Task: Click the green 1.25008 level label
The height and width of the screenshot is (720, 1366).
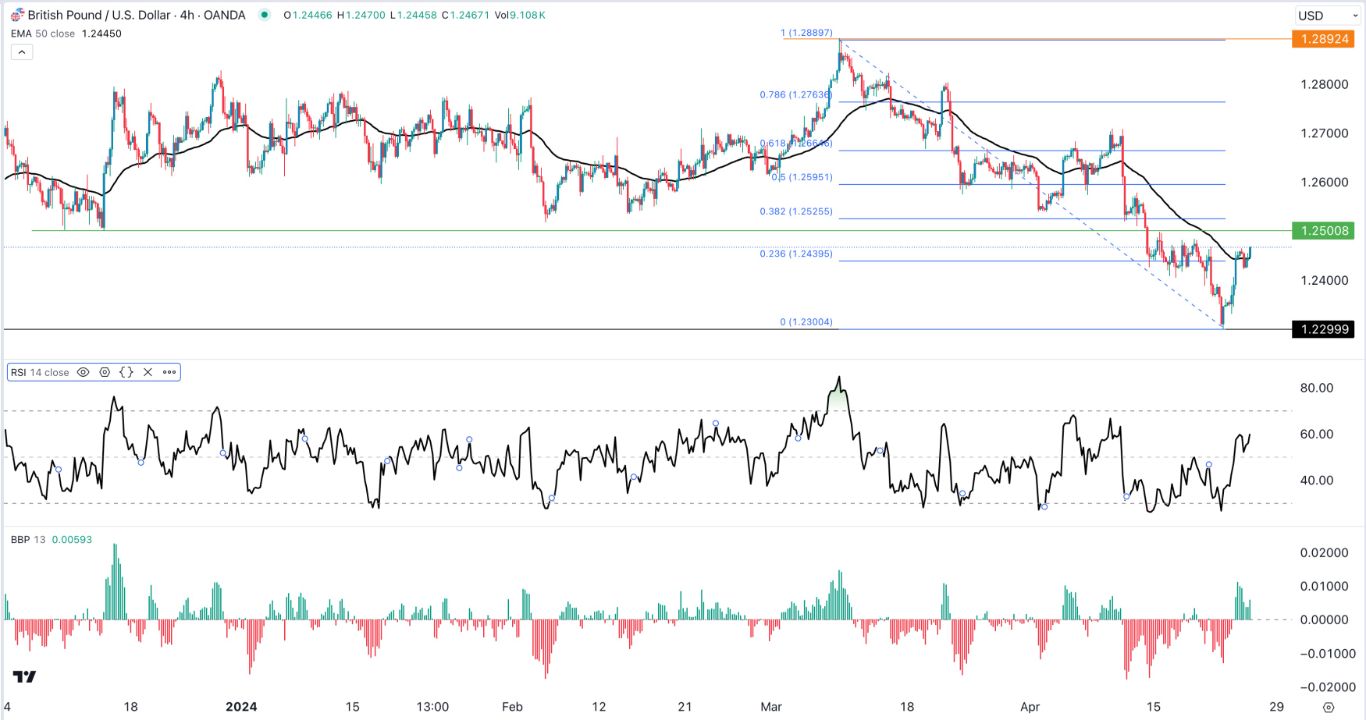Action: tap(1324, 230)
